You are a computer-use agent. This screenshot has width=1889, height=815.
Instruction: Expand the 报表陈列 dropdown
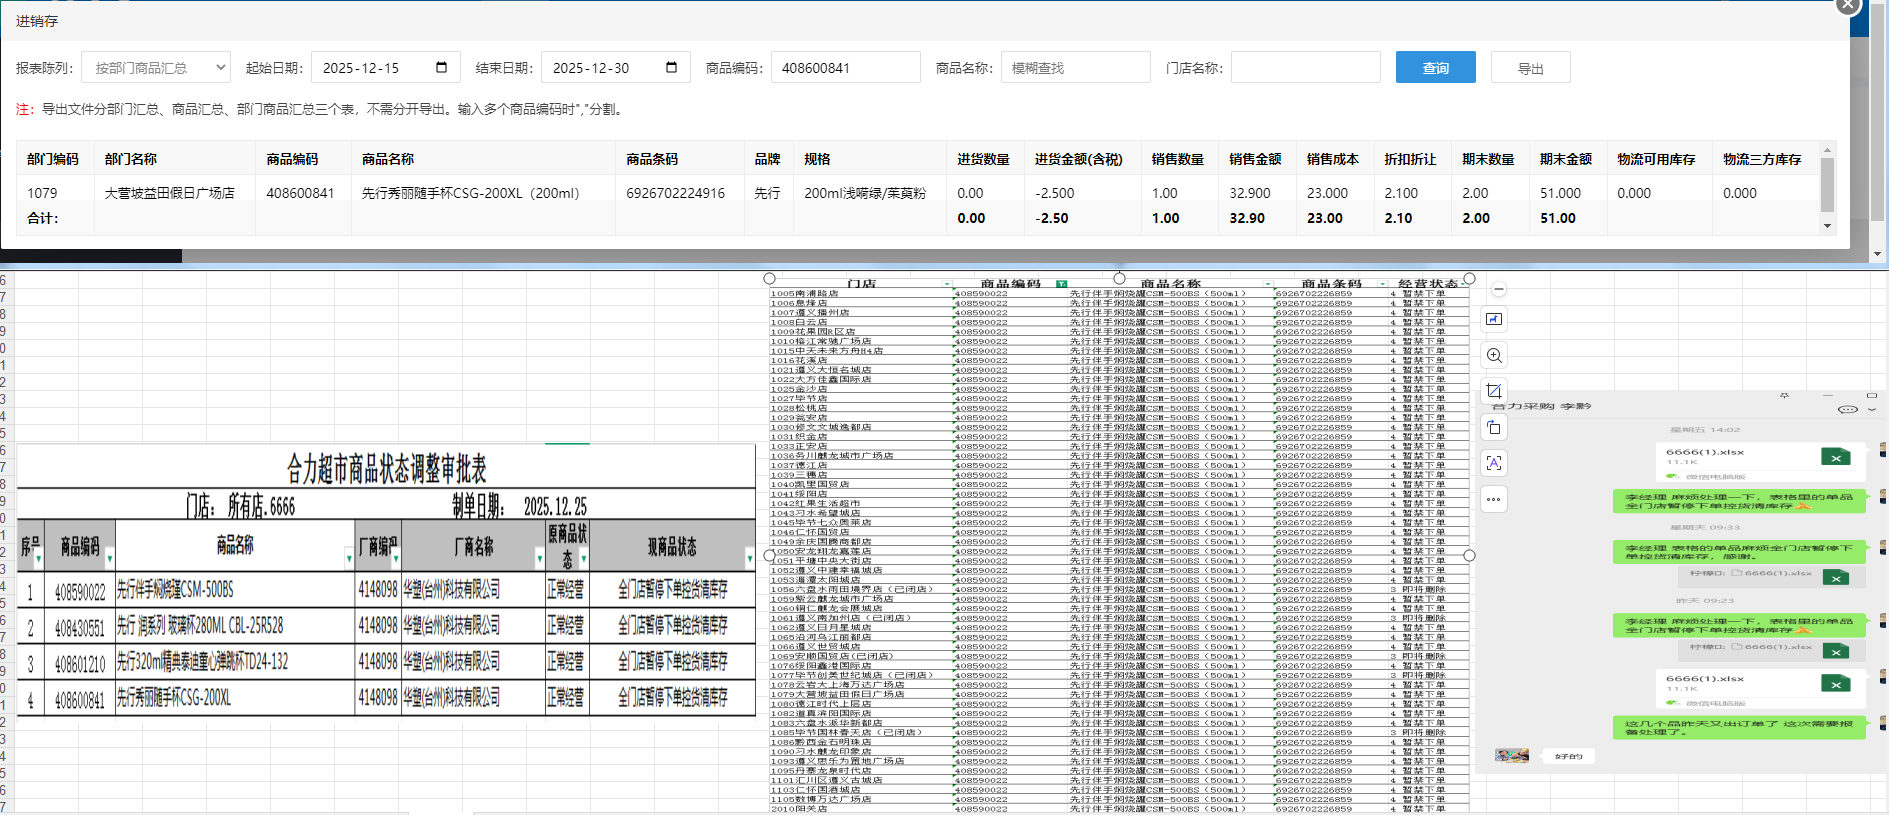tap(220, 68)
